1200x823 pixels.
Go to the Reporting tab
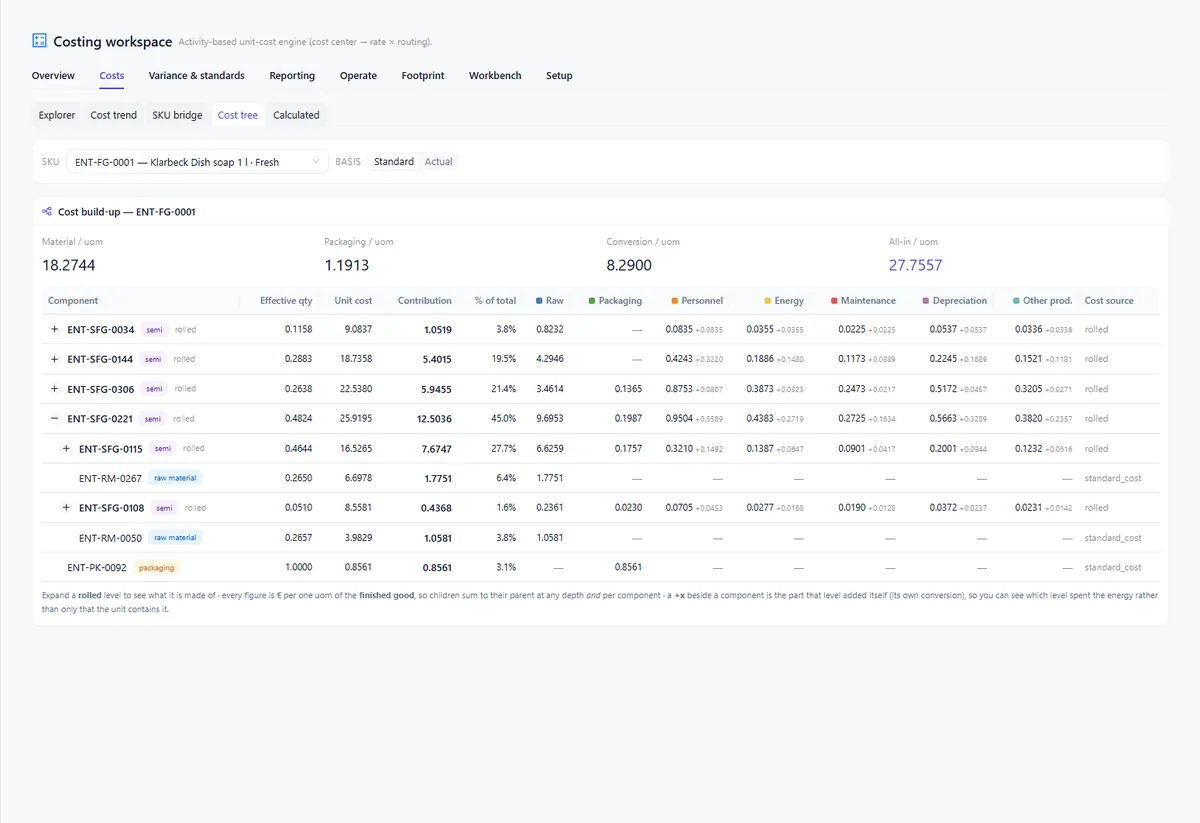292,76
